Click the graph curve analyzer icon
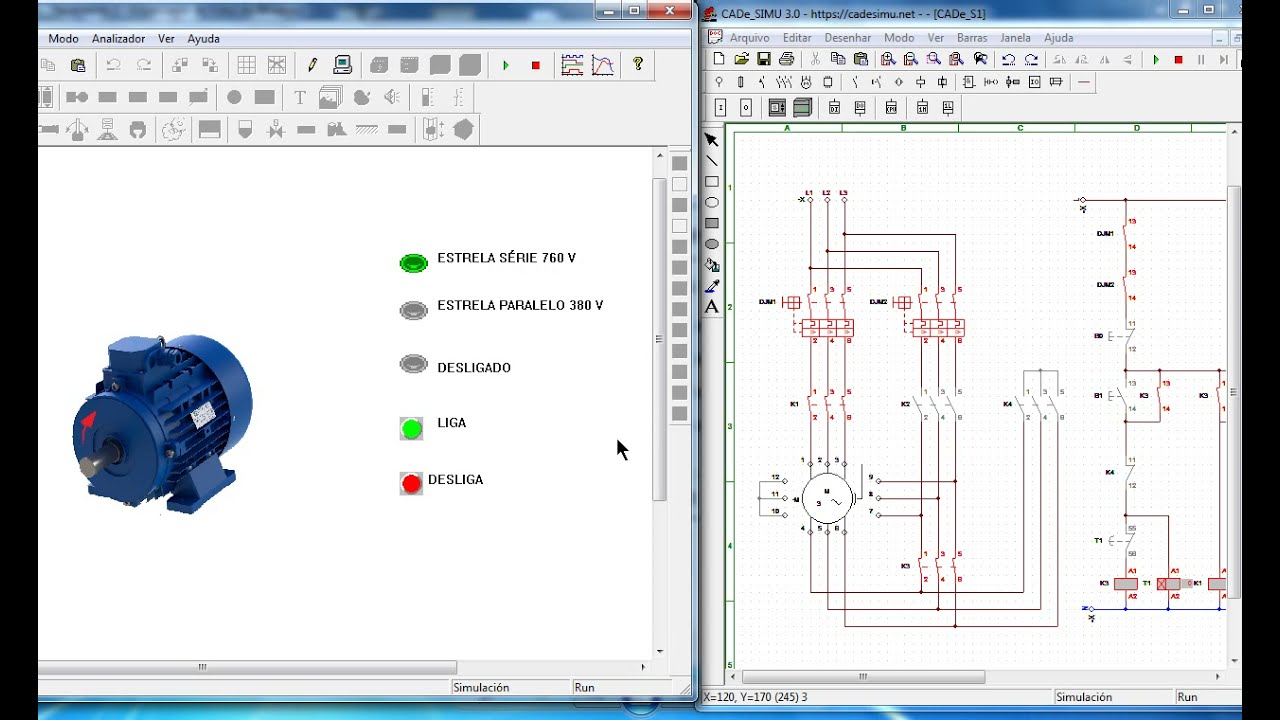This screenshot has width=1280, height=720. [x=603, y=65]
